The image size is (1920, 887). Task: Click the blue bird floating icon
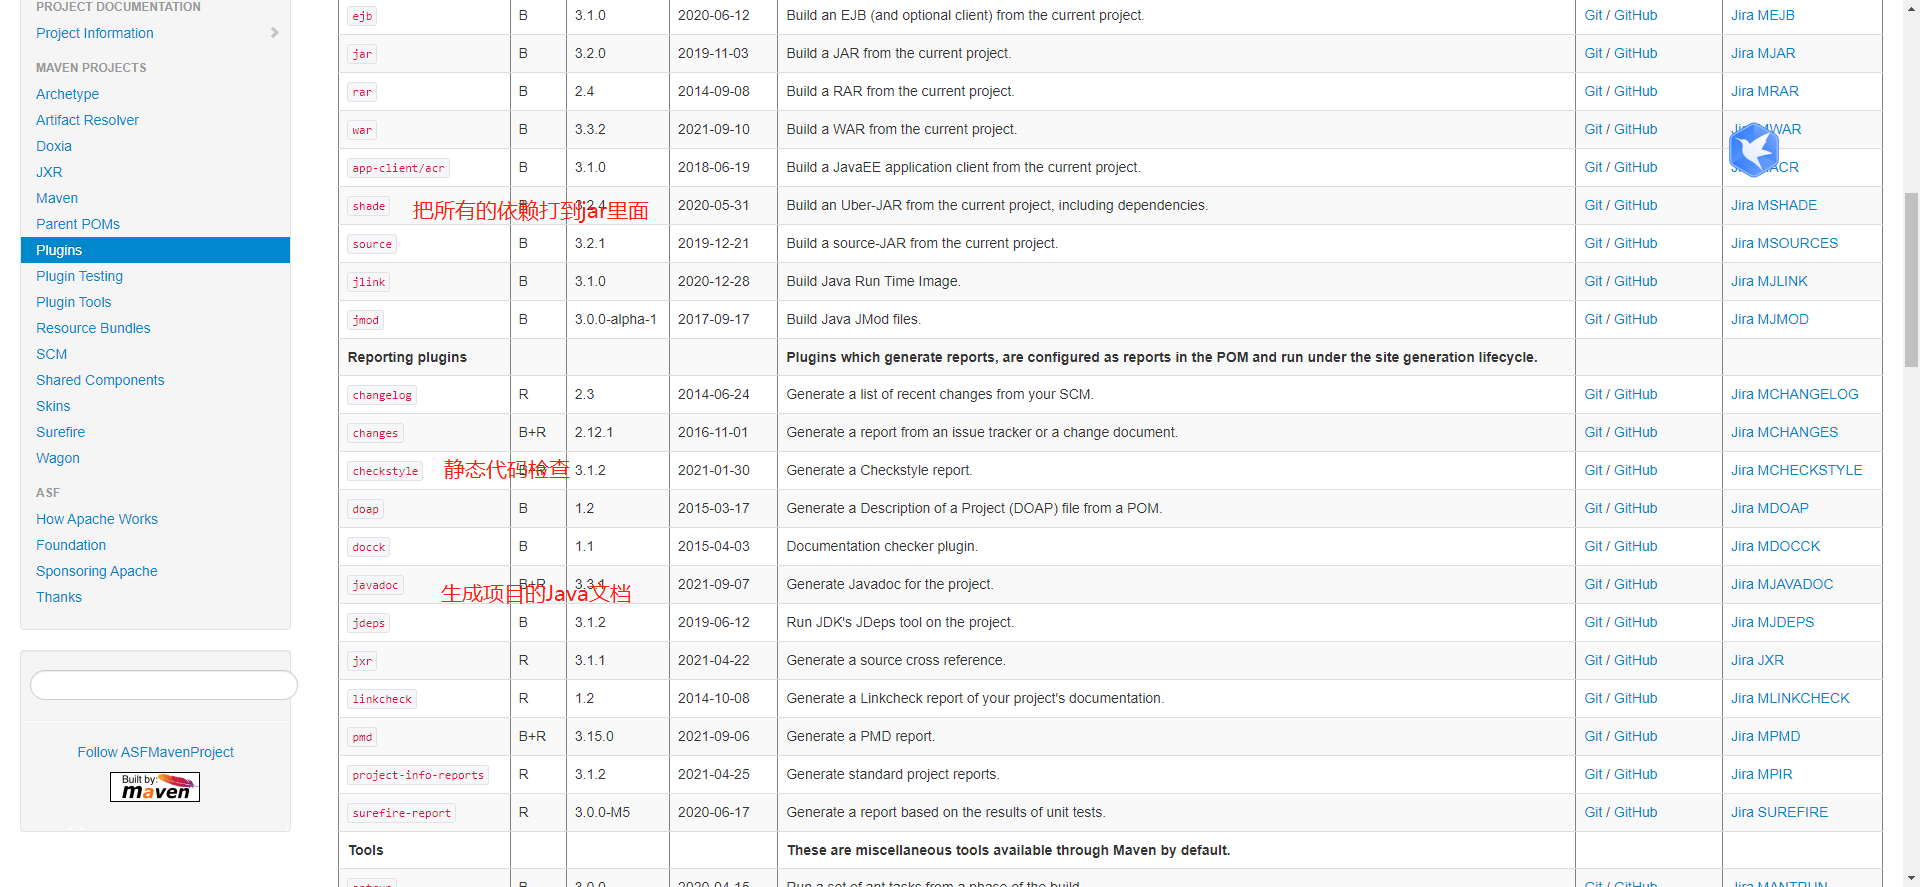[x=1754, y=150]
